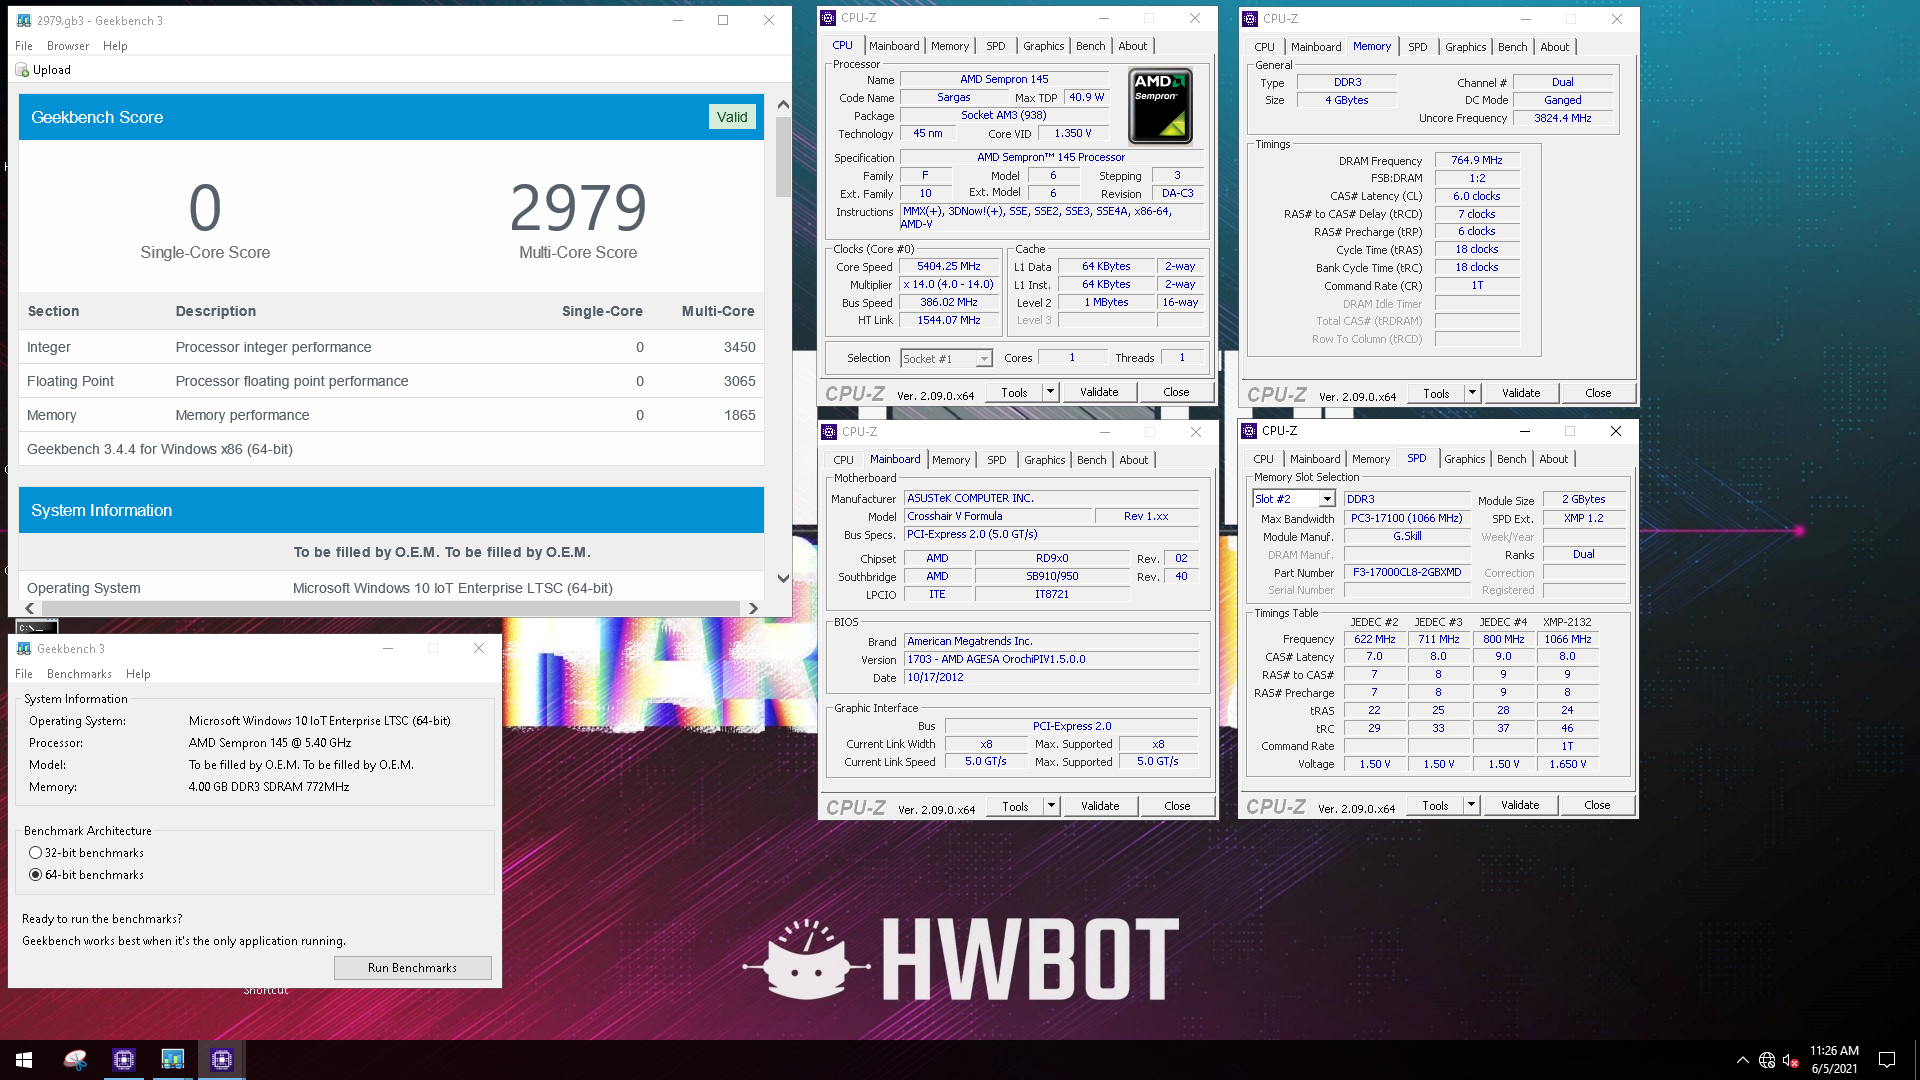Open the first CPU-Z taskbar icon

tap(124, 1059)
